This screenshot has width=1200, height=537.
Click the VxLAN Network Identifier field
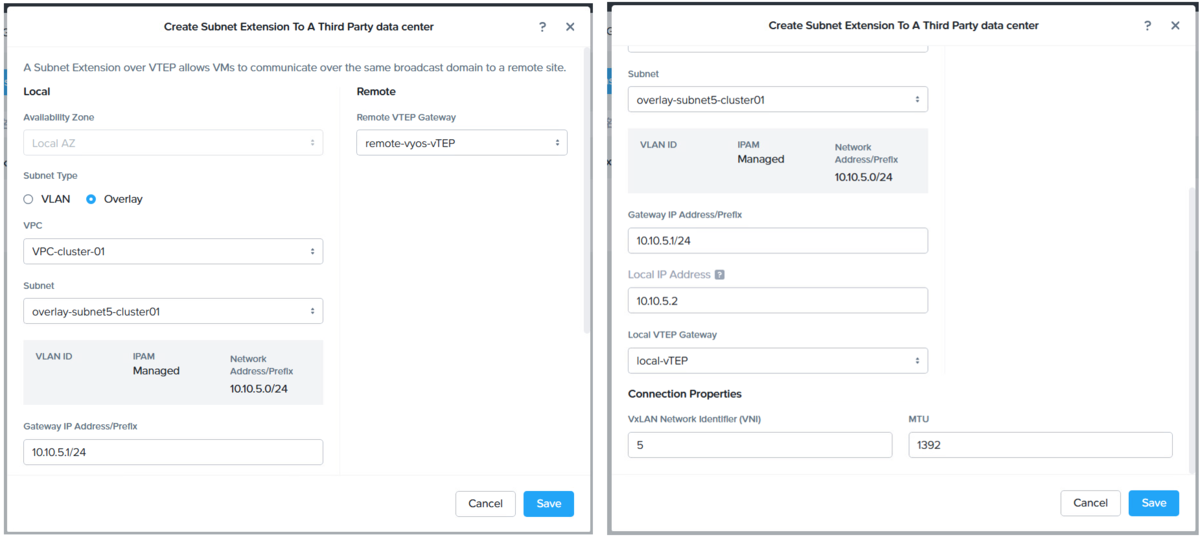coord(760,445)
